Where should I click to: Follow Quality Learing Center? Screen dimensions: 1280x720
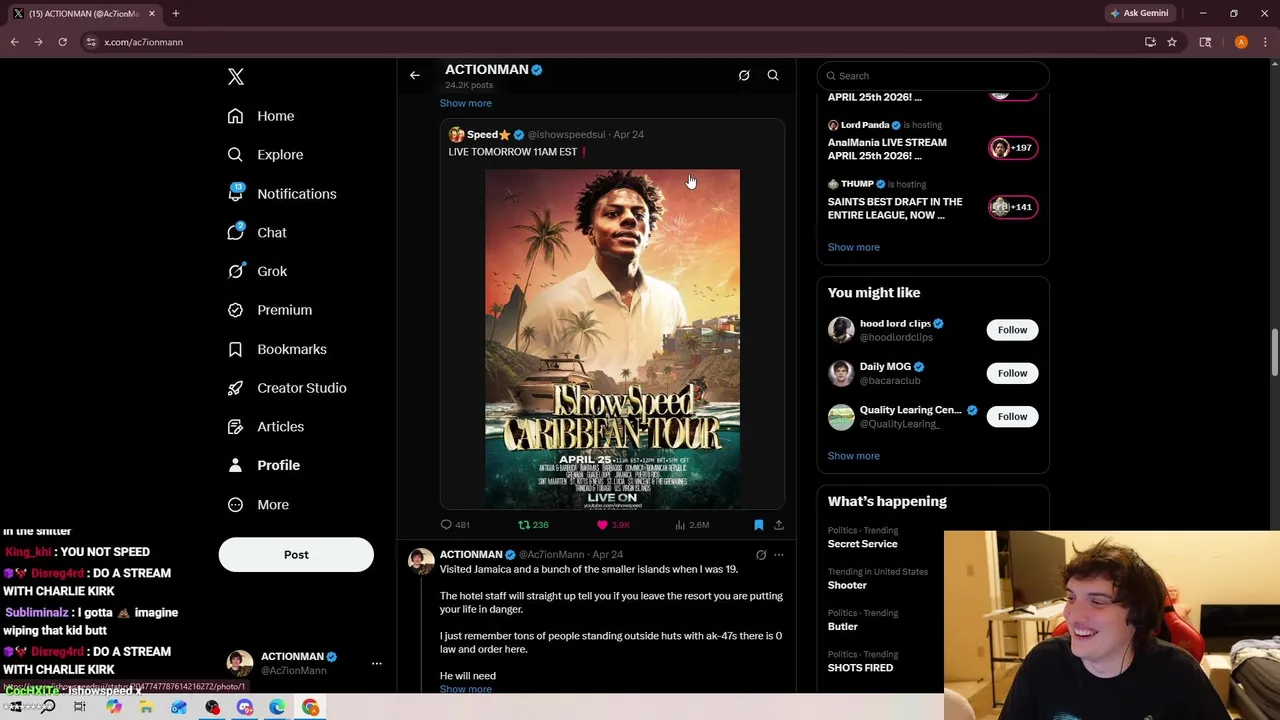point(1012,416)
